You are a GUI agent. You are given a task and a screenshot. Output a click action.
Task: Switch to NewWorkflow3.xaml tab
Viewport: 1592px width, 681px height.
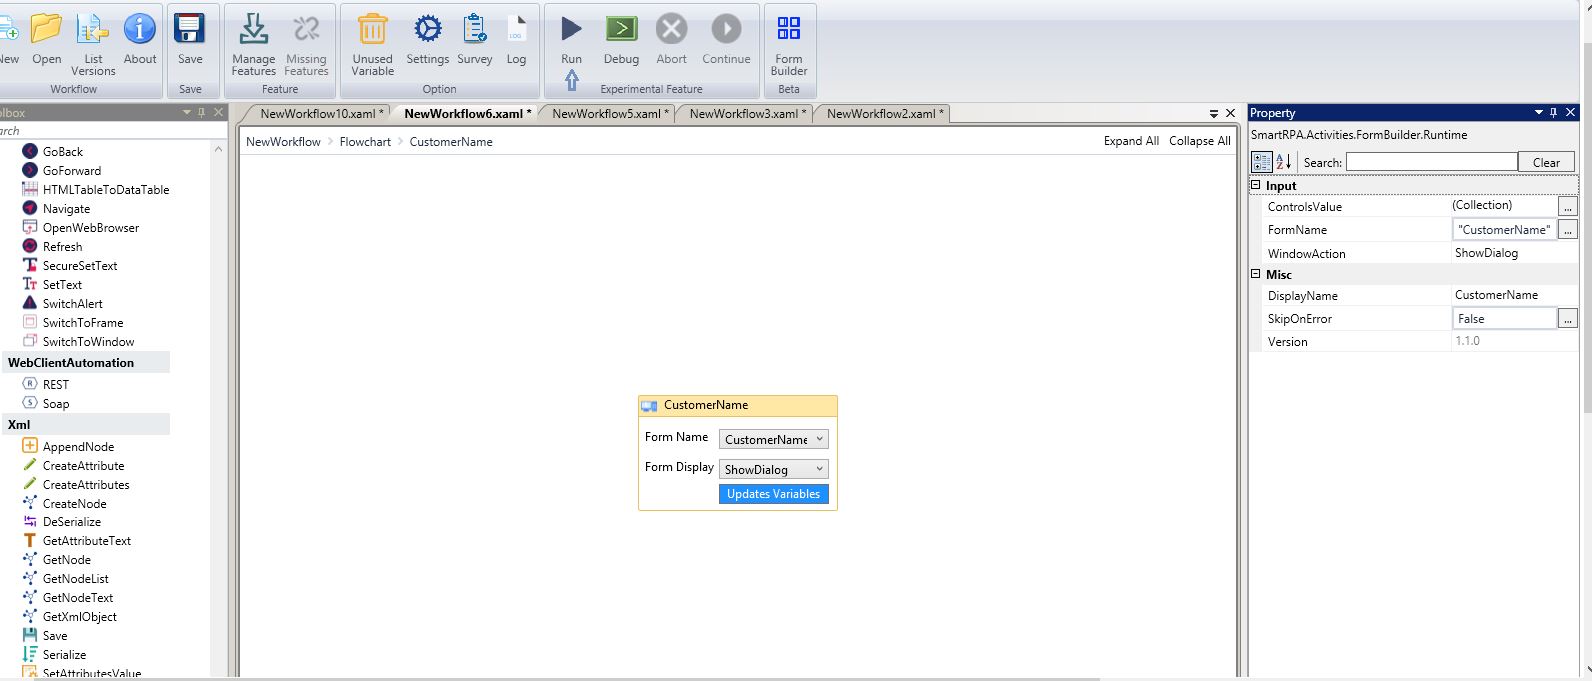point(743,114)
